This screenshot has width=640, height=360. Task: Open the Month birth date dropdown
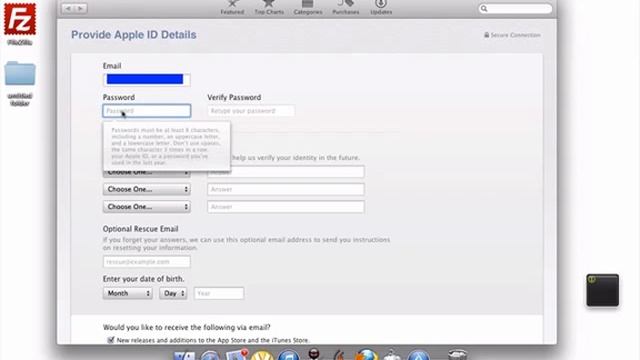click(128, 293)
